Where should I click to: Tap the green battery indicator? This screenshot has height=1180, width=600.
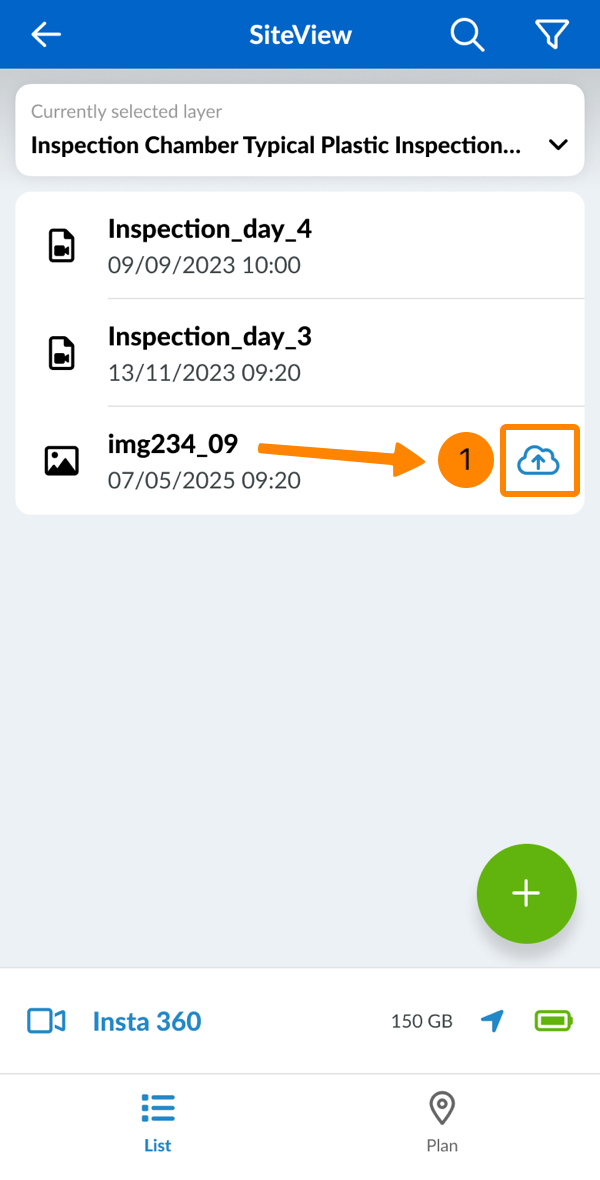554,1021
